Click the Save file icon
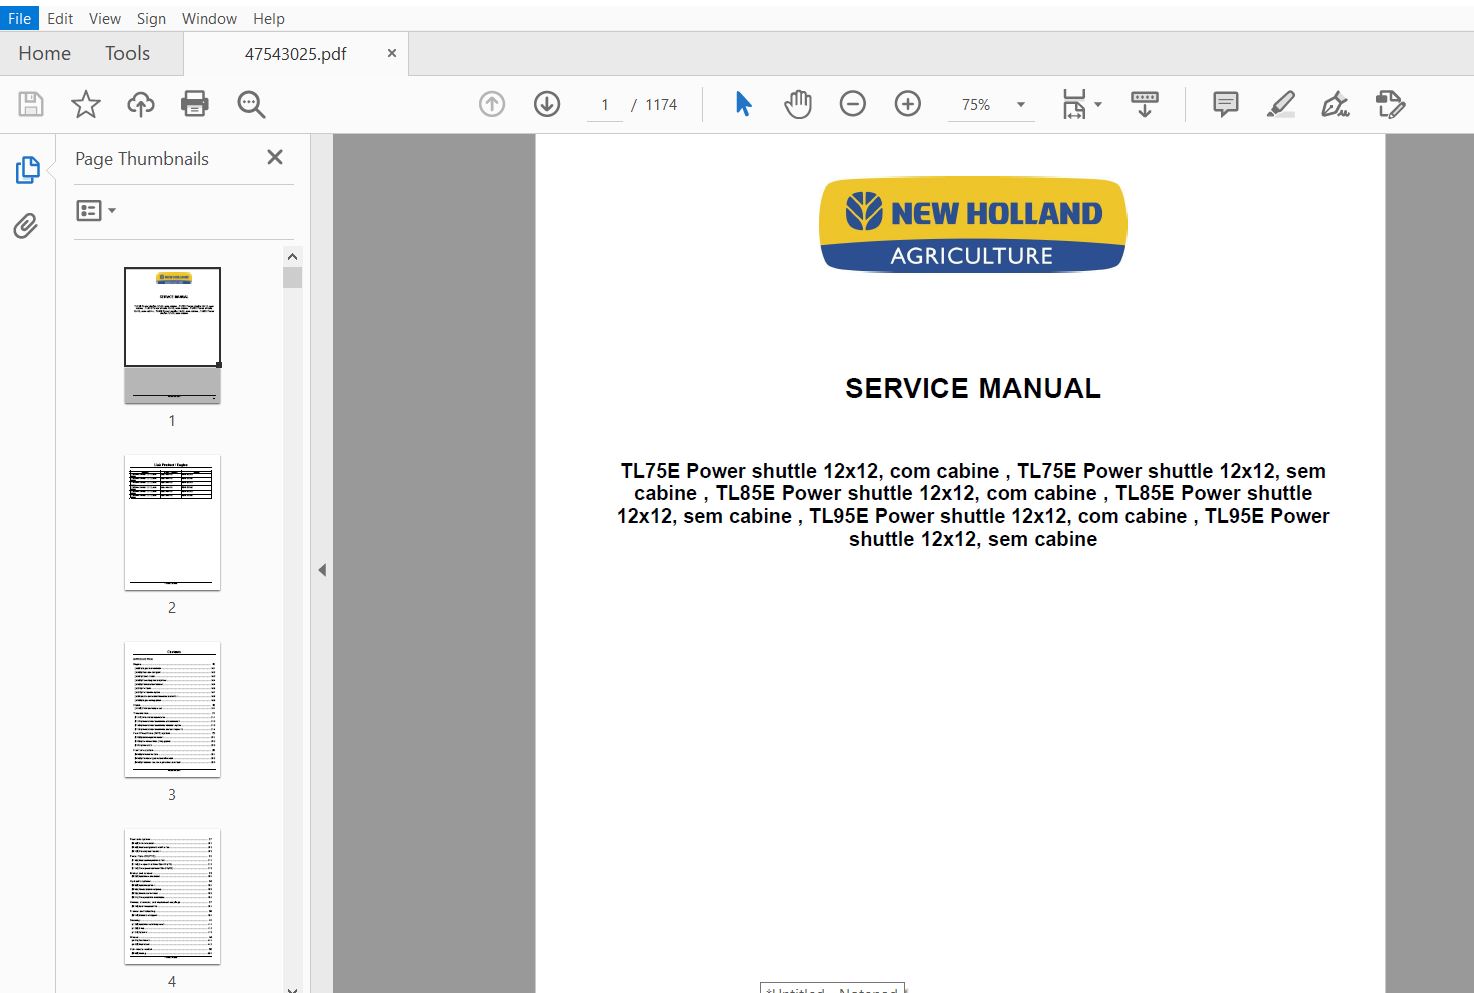 31,104
